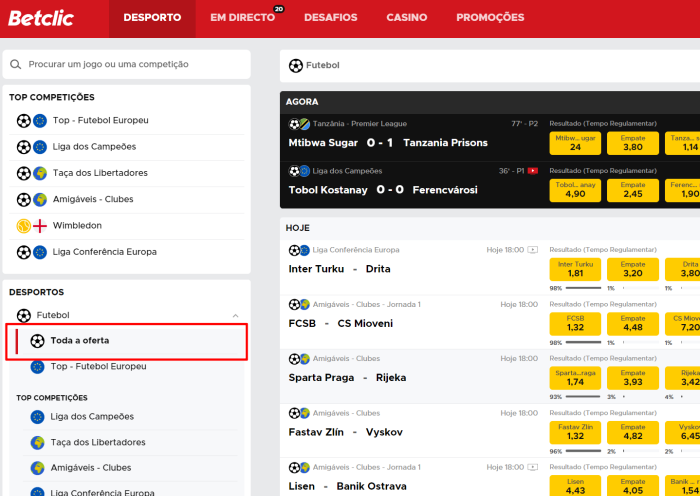Open the DESAFIOS tab

[x=331, y=18]
